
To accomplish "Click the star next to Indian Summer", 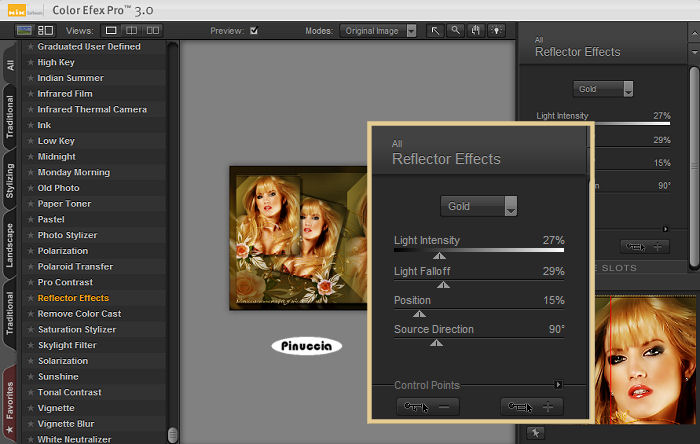I will 30,78.
